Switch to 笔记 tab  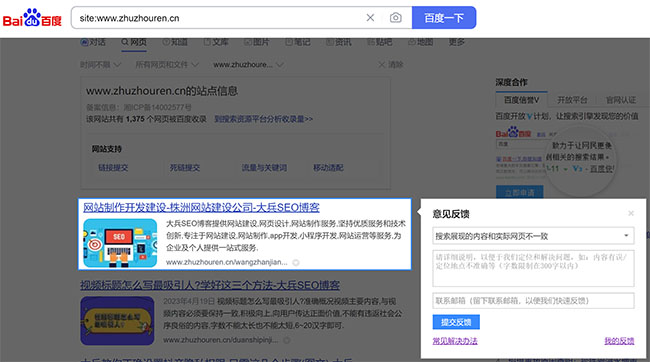pyautogui.click(x=298, y=42)
